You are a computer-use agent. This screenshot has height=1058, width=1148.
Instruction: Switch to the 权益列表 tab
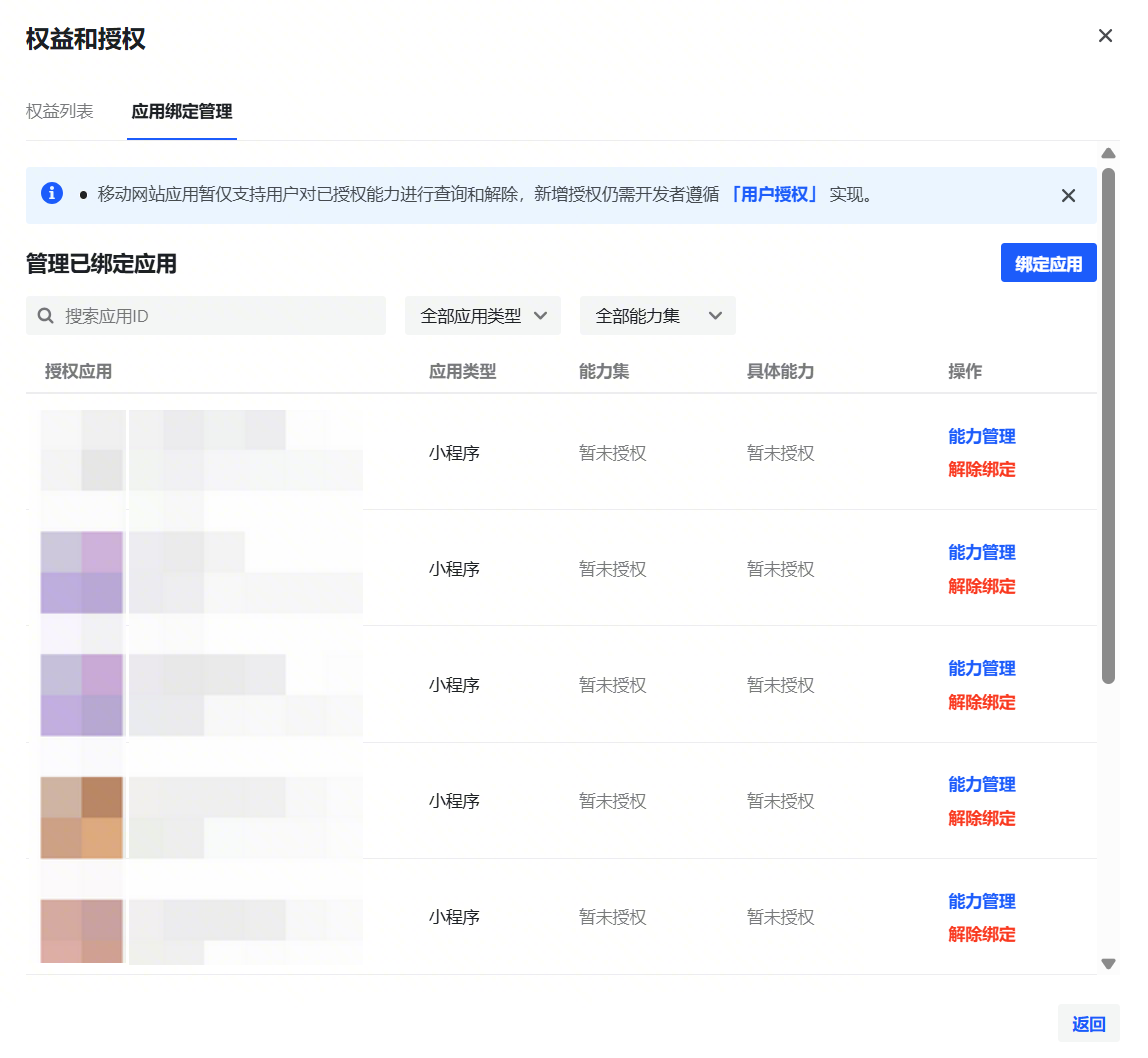point(60,111)
